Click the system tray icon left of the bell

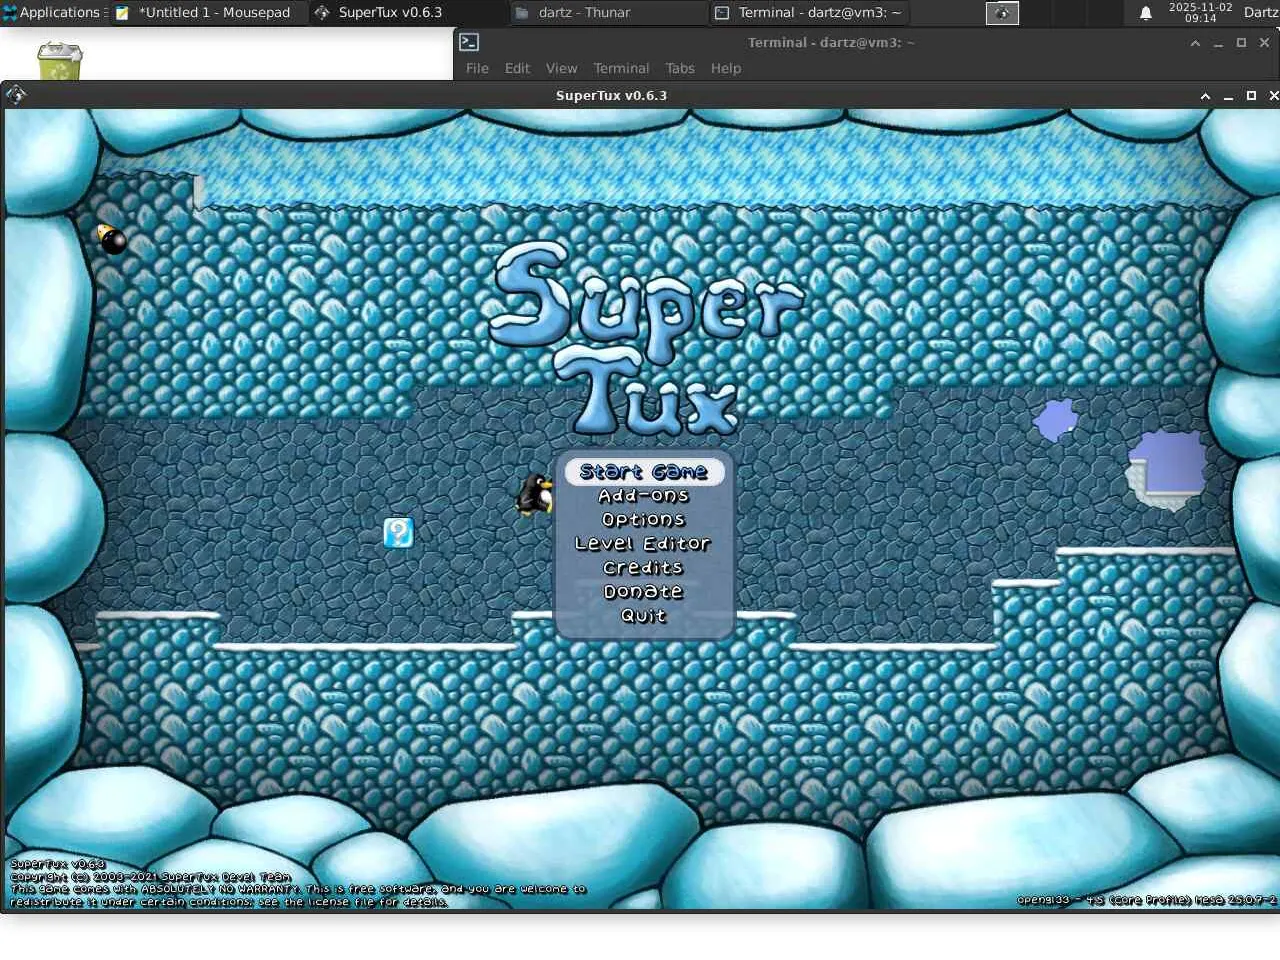pyautogui.click(x=1002, y=12)
